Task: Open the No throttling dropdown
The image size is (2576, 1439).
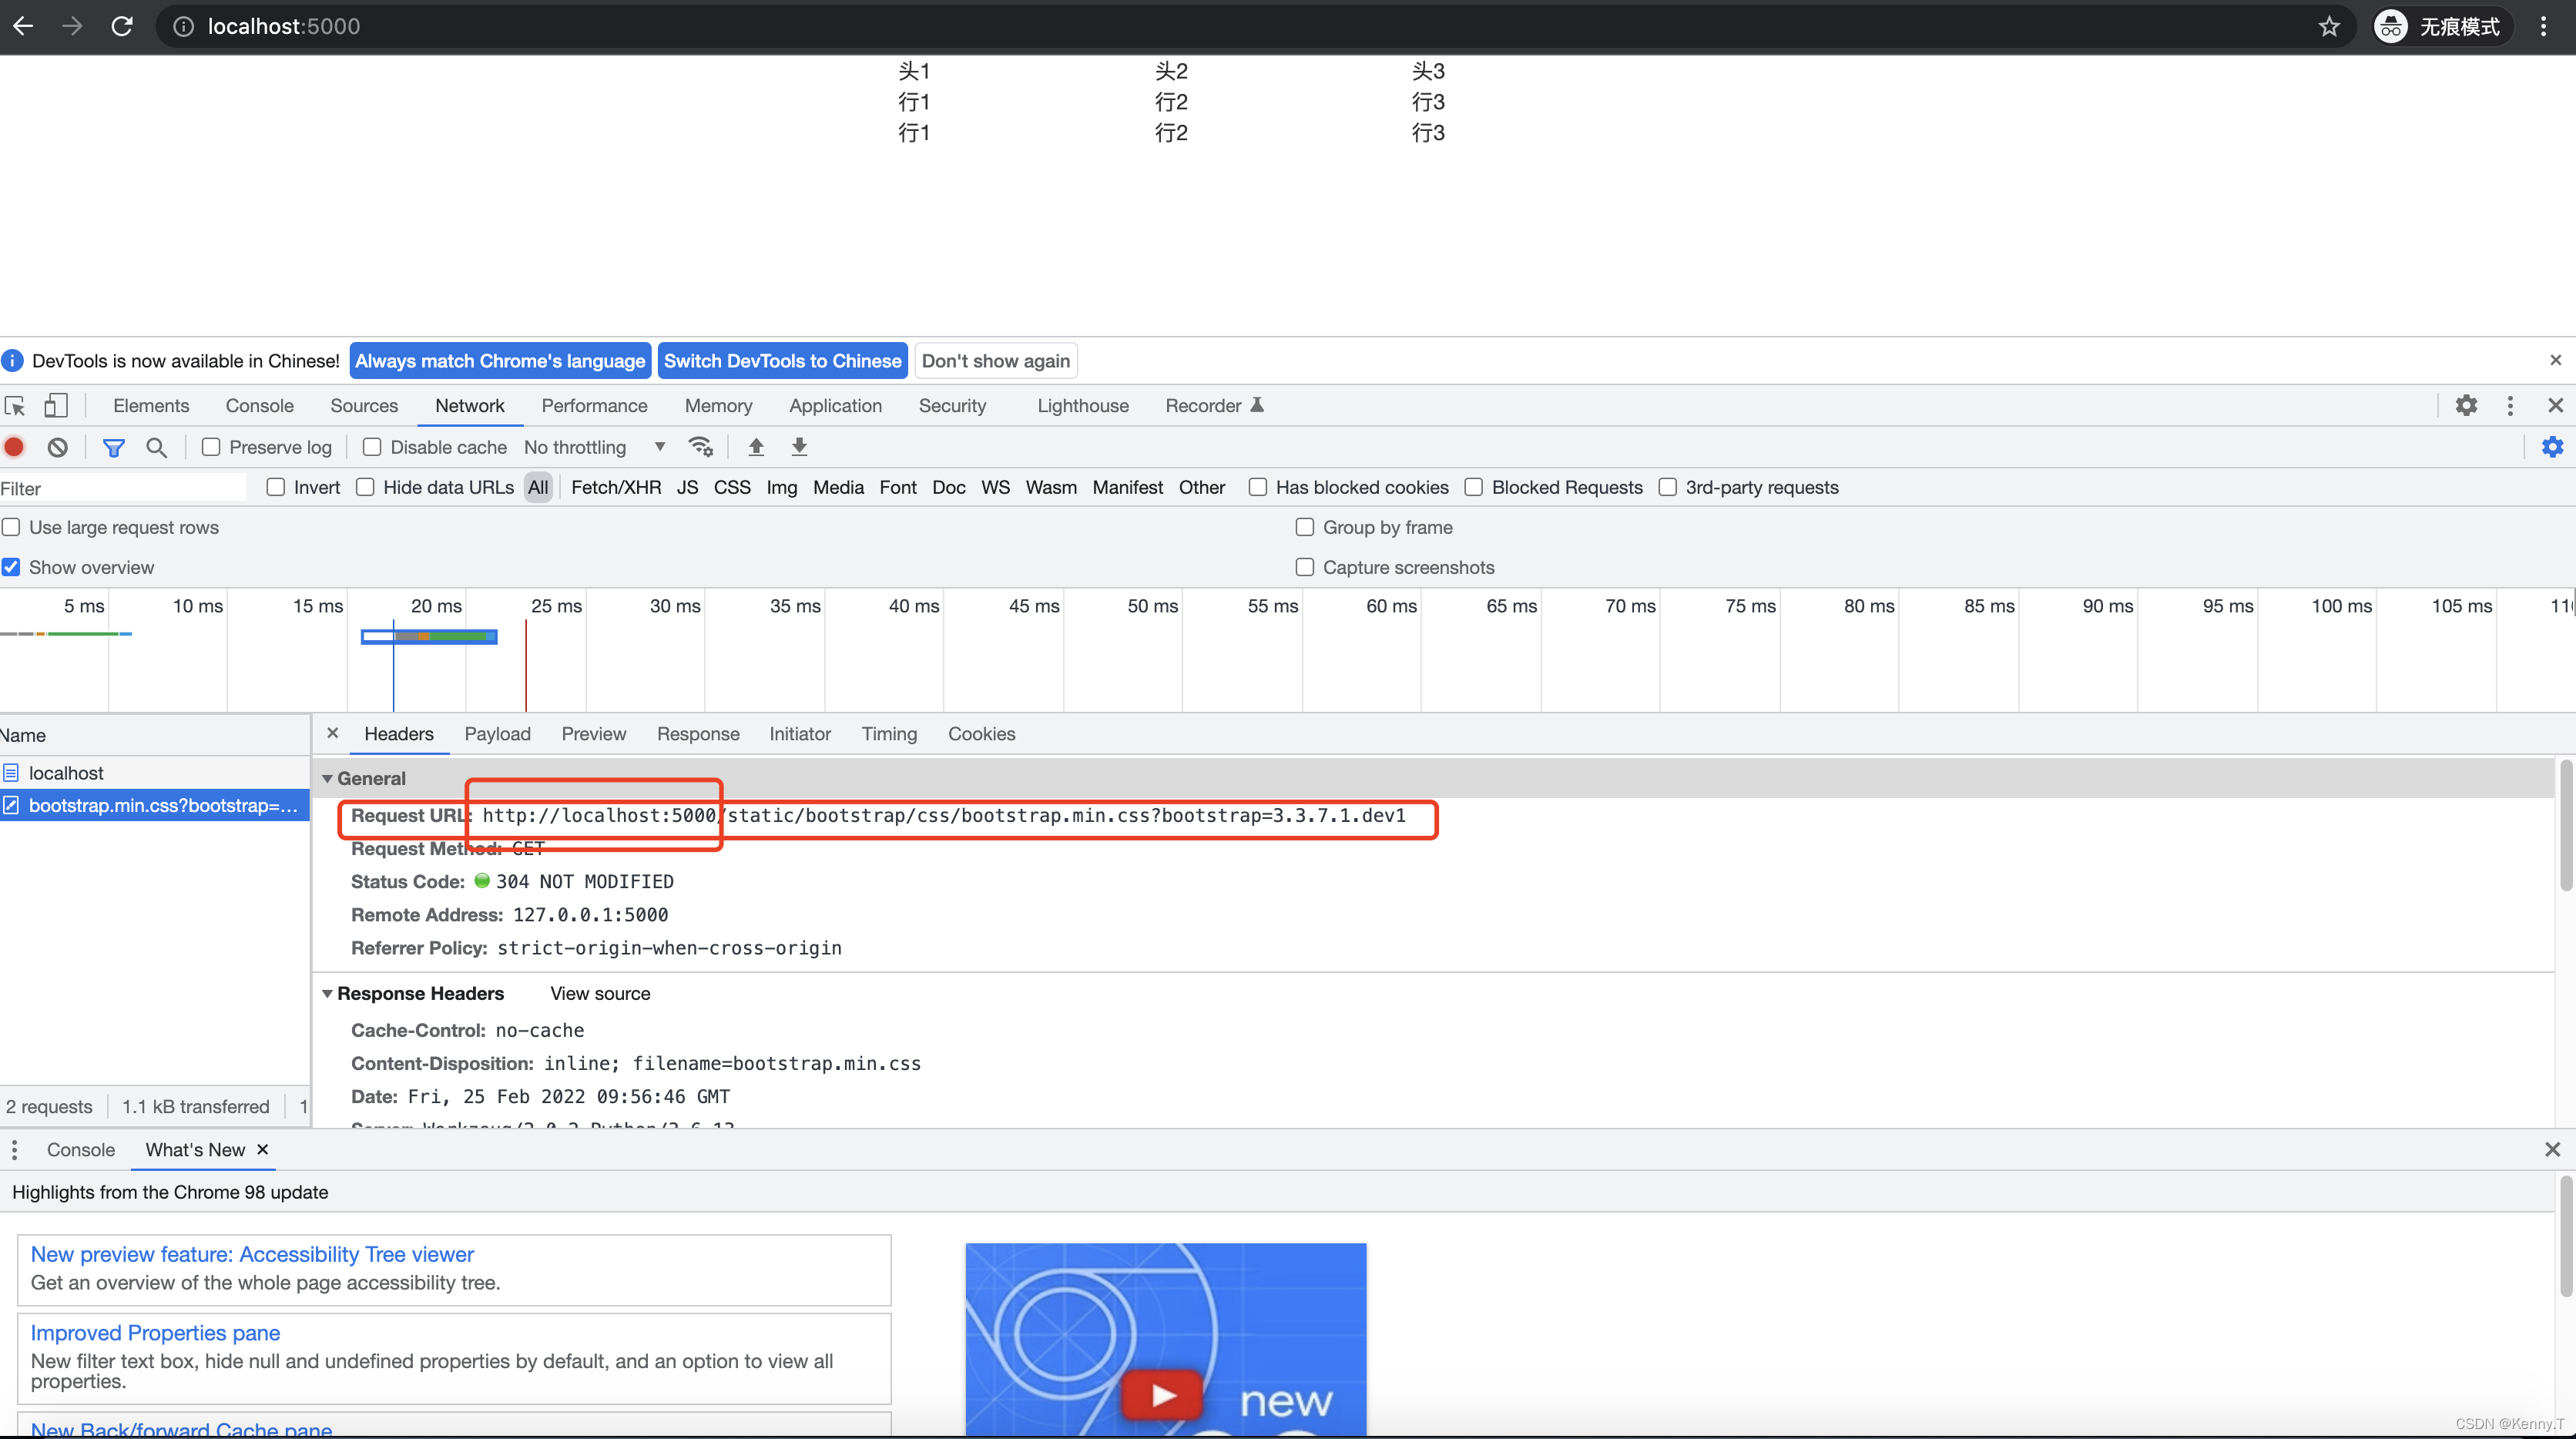Action: pos(594,447)
